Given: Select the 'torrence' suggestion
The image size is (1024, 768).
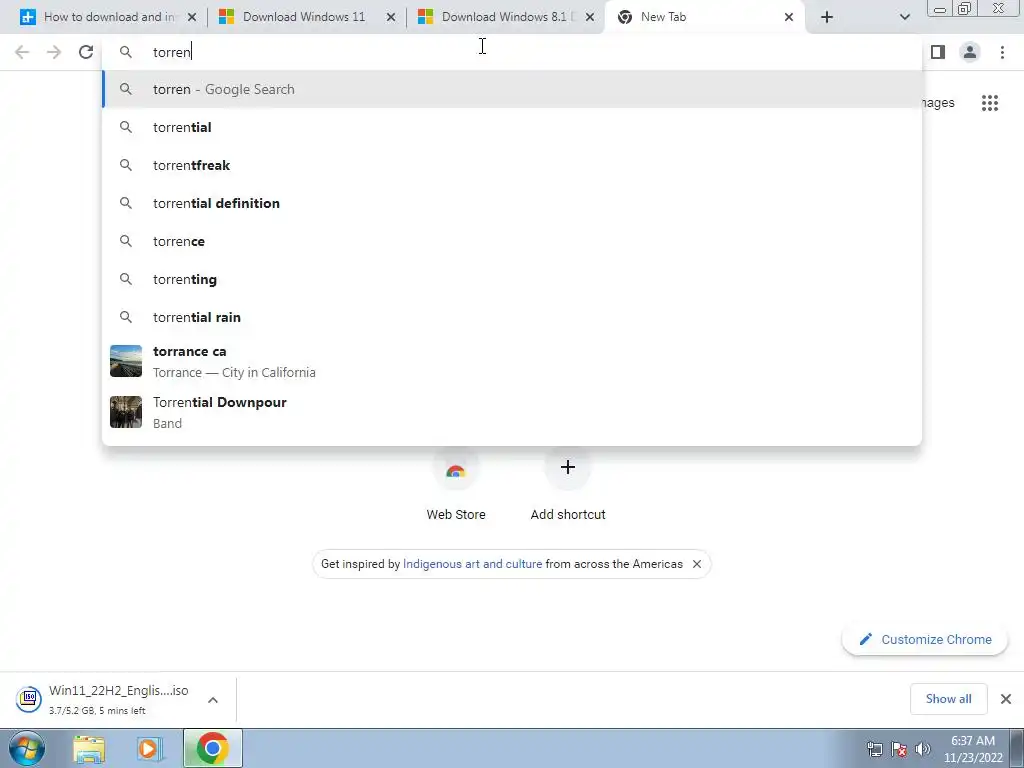Looking at the screenshot, I should 512,241.
